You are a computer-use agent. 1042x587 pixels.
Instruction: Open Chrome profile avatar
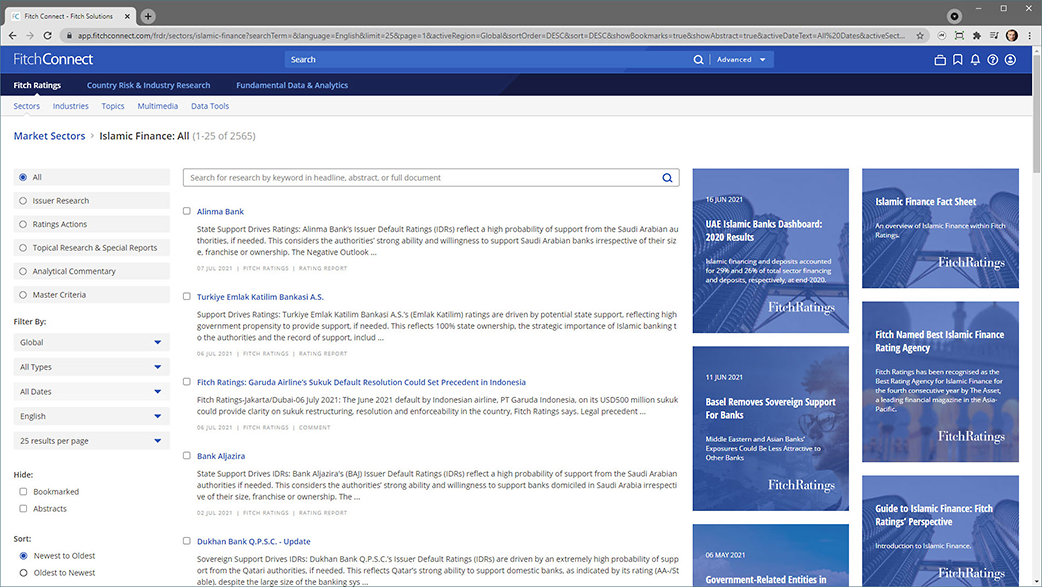(x=1011, y=35)
